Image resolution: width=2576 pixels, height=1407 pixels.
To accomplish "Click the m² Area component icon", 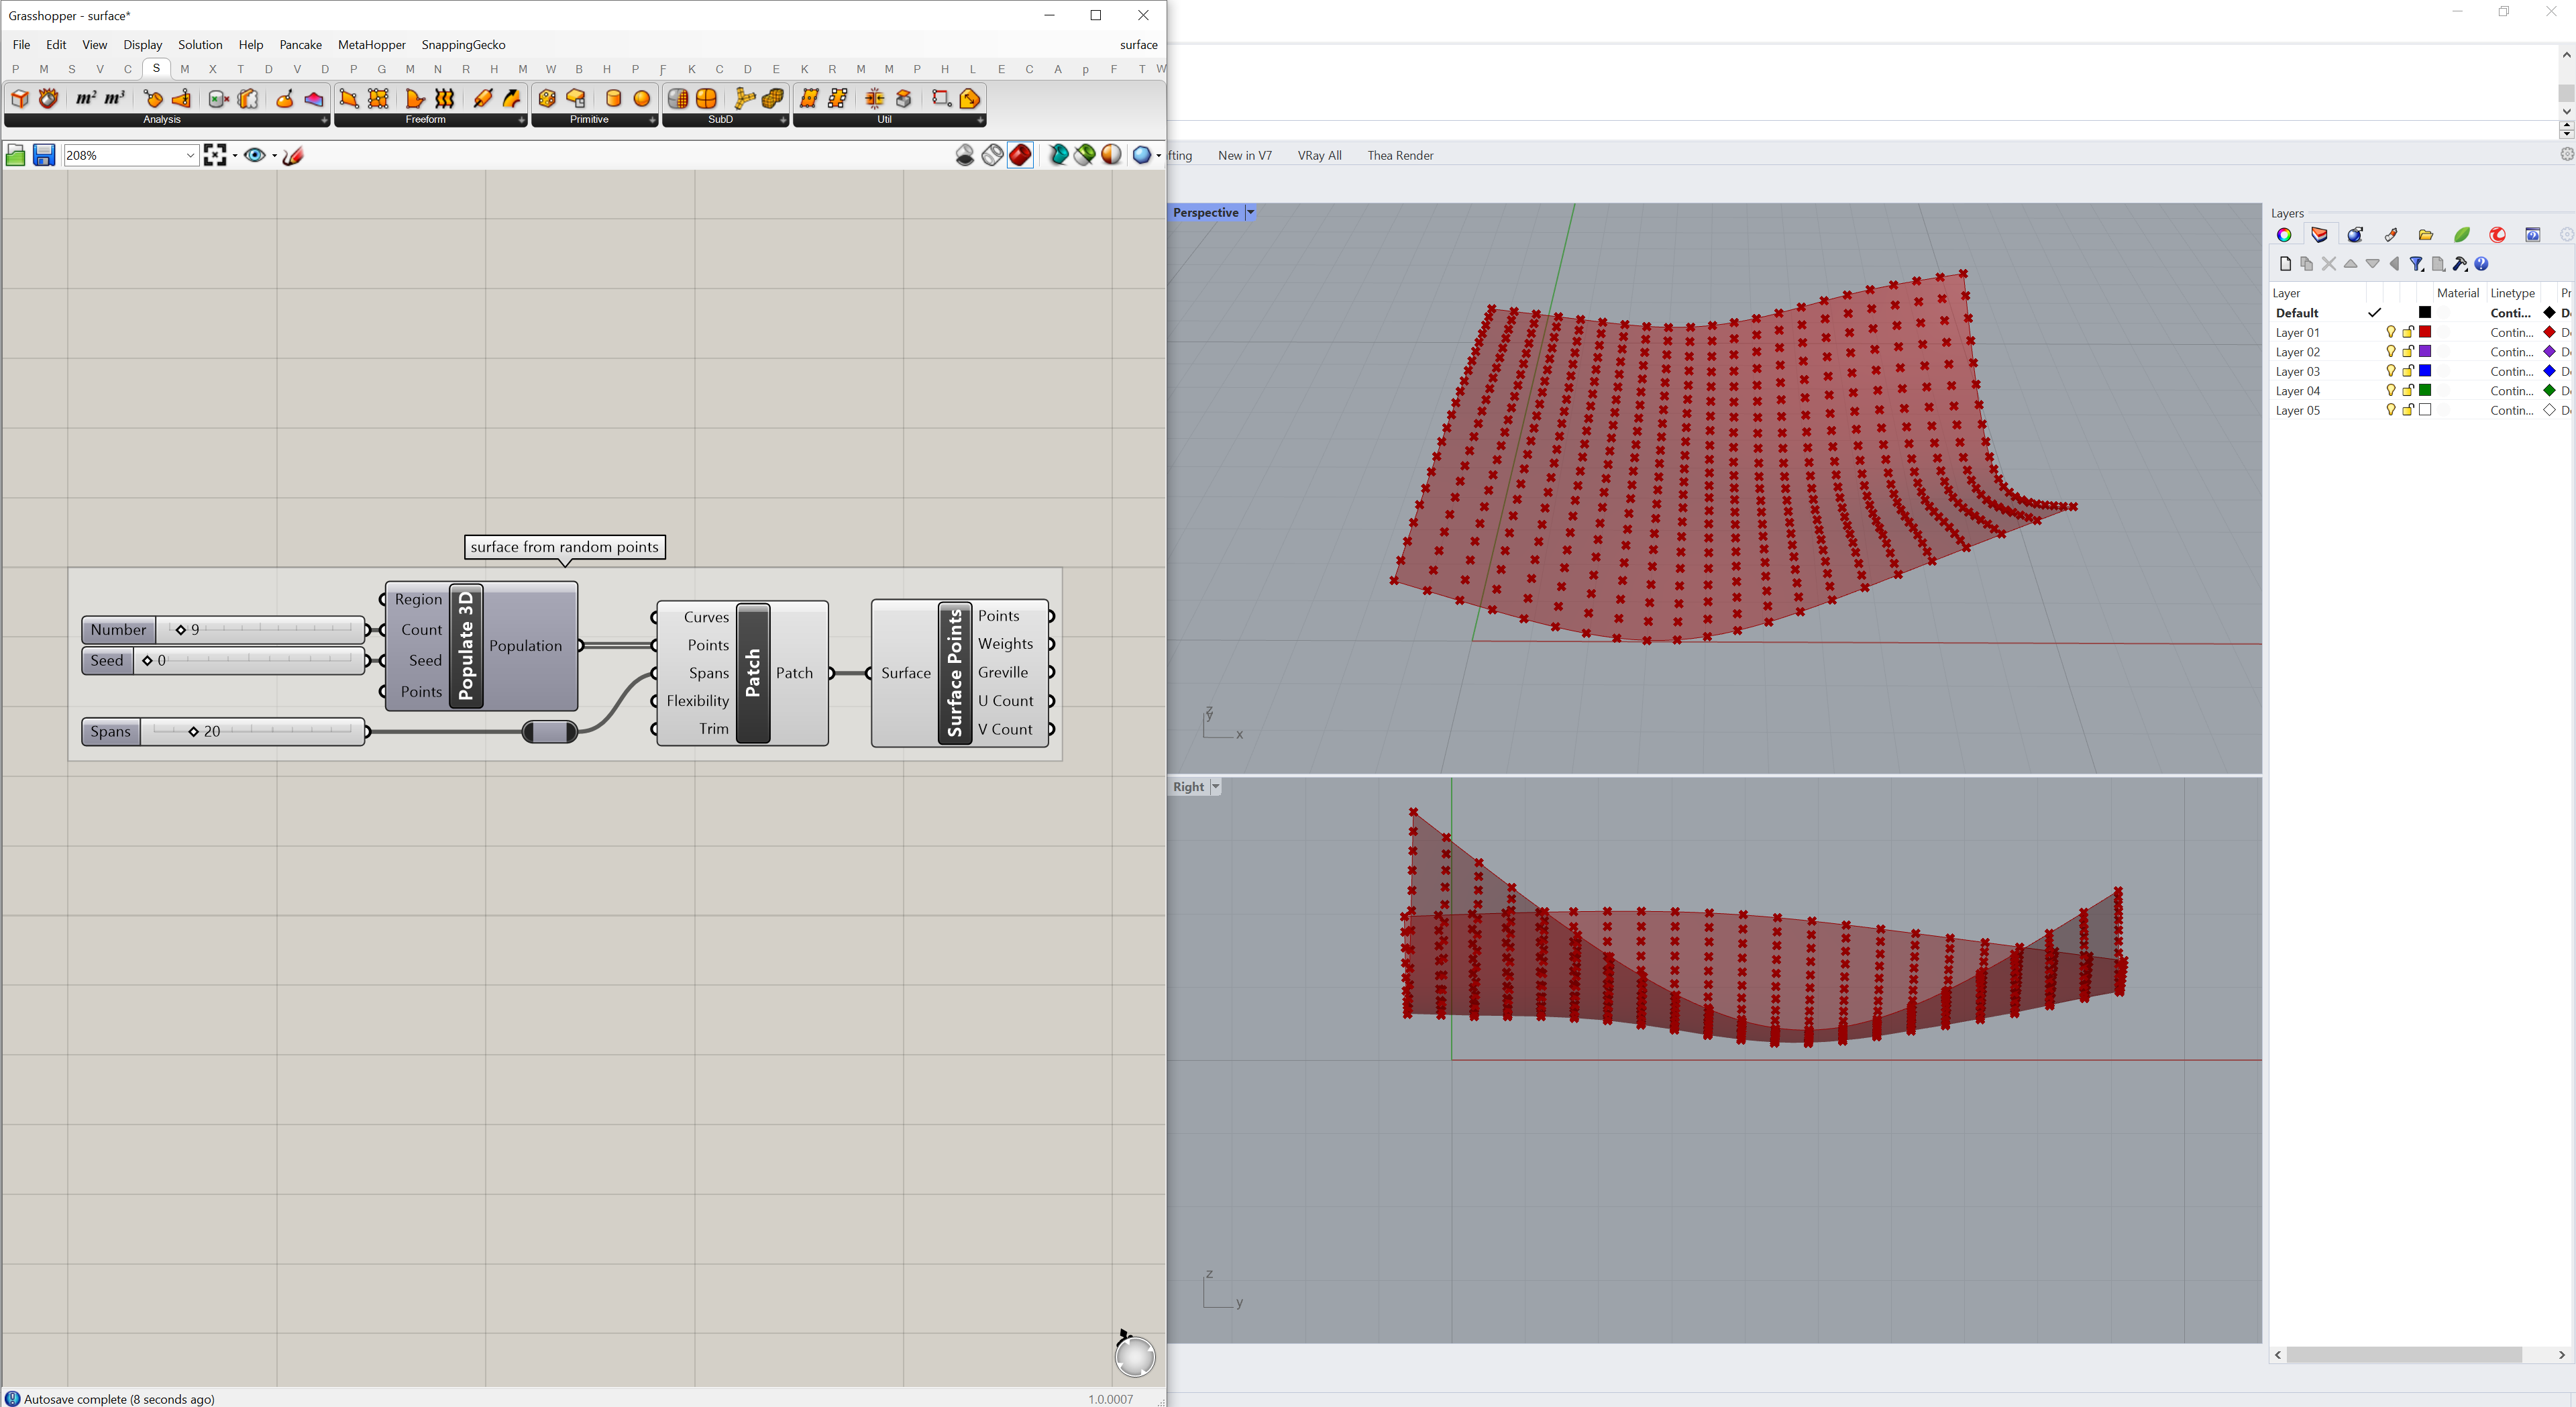I will (86, 98).
